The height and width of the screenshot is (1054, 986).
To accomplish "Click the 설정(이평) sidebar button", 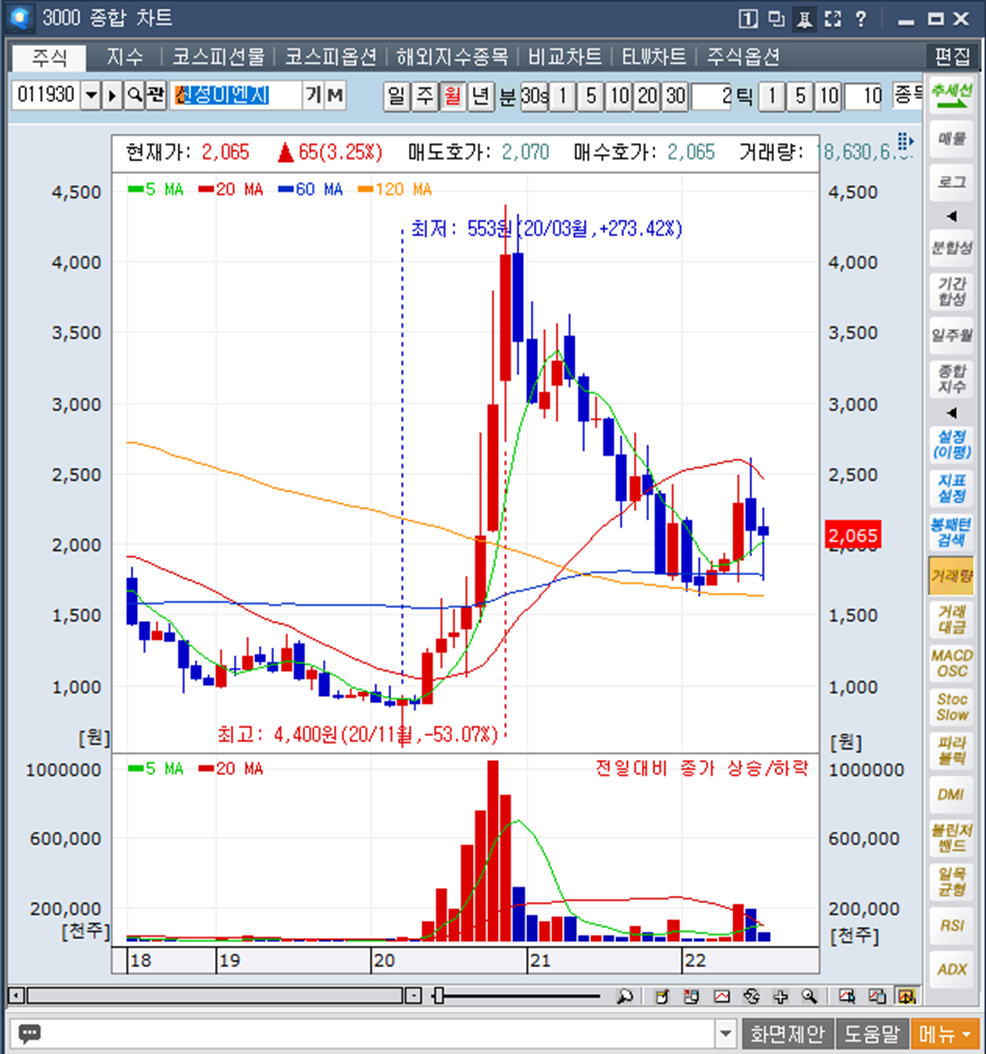I will pyautogui.click(x=952, y=445).
